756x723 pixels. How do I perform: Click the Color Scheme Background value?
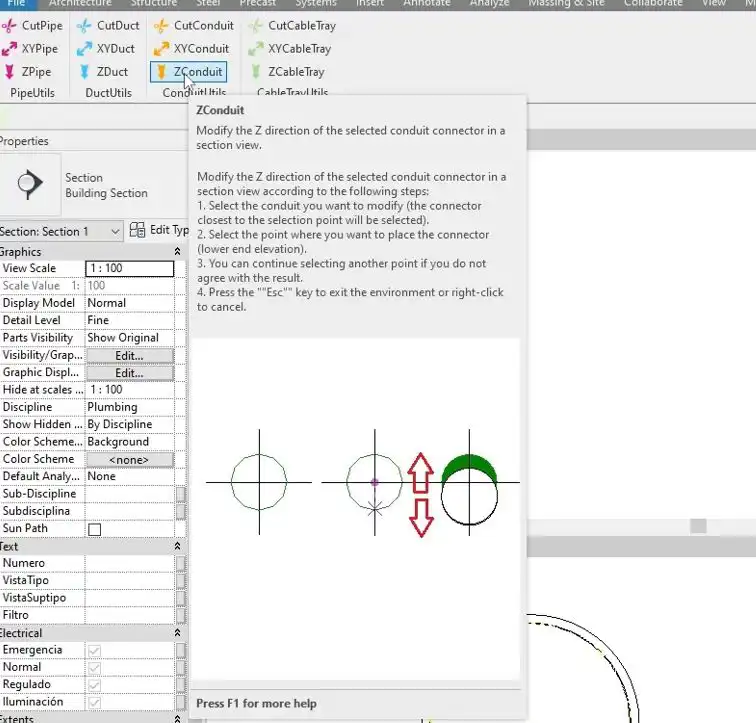(x=130, y=442)
